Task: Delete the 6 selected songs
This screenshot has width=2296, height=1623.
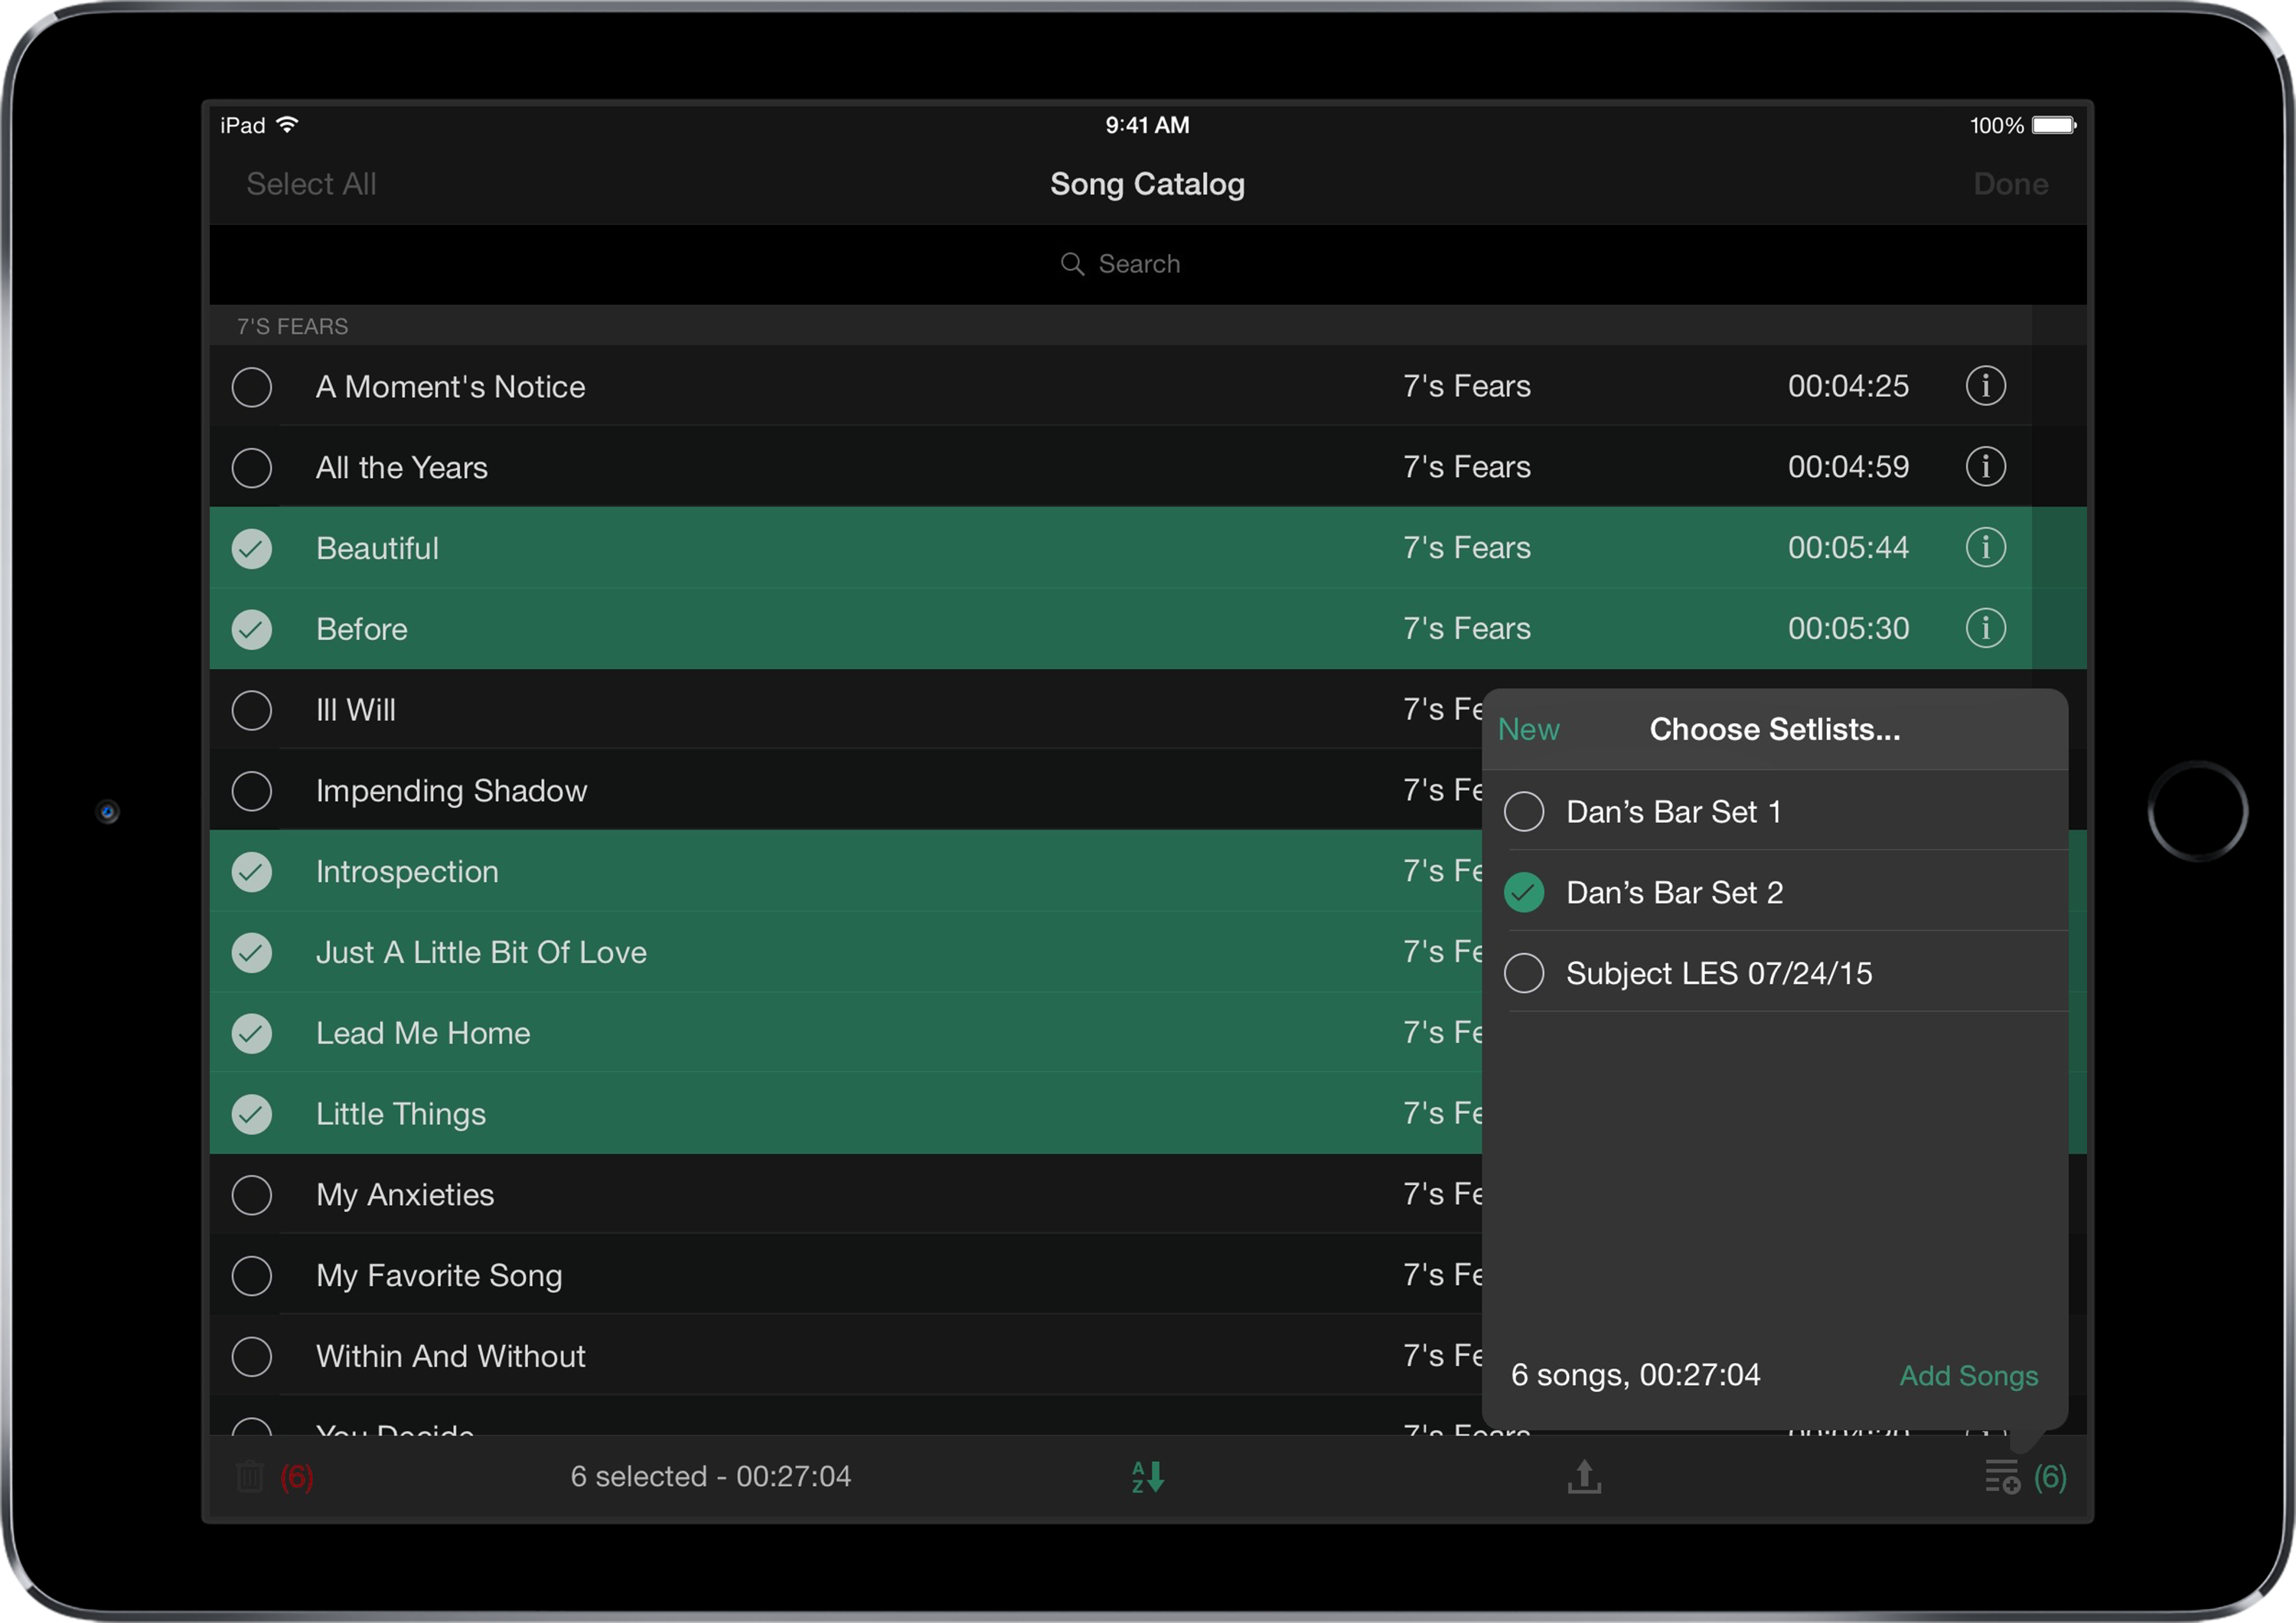Action: (250, 1477)
